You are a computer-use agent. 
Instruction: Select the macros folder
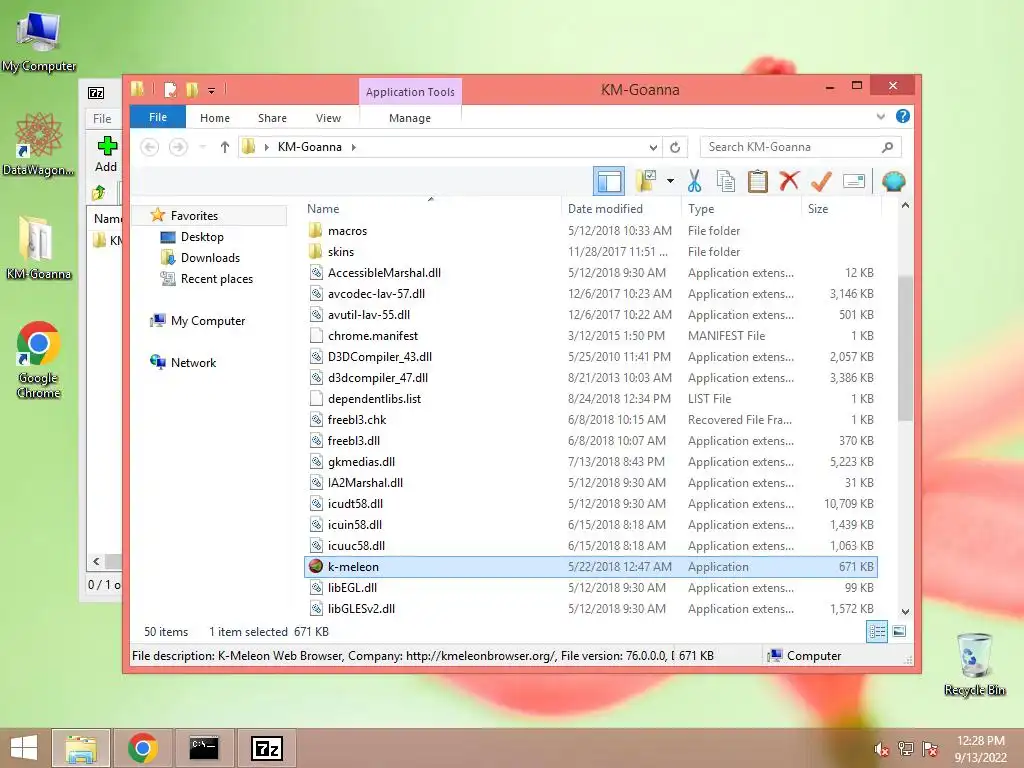pos(590,231)
